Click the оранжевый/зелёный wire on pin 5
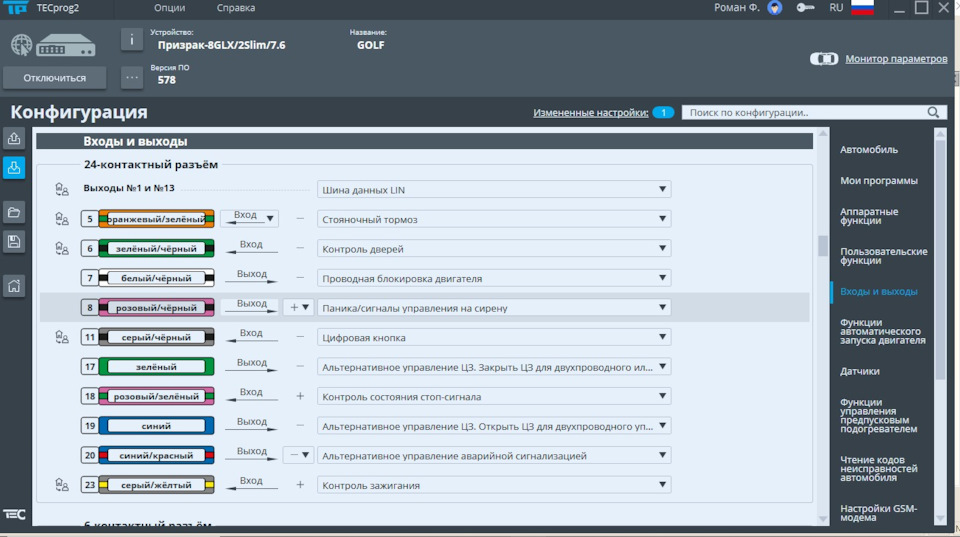 156,219
